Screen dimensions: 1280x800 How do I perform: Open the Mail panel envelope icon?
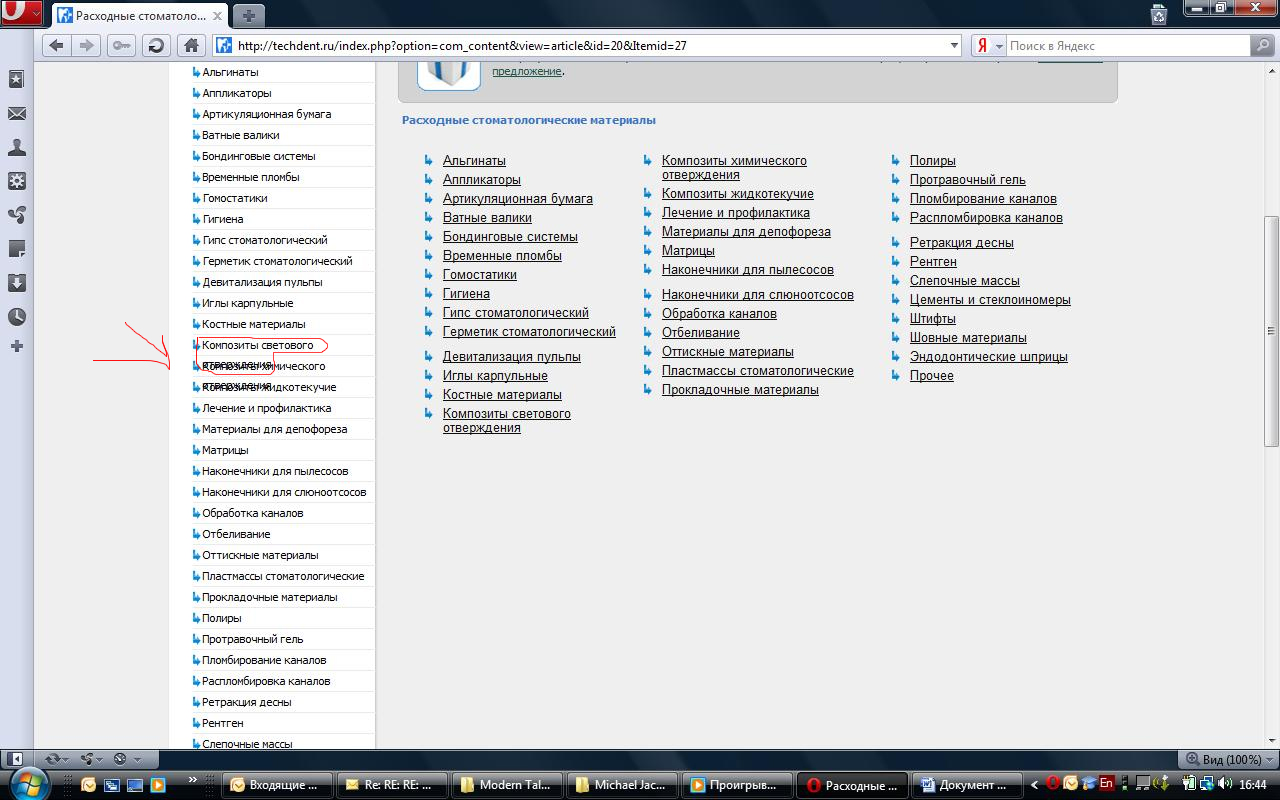pyautogui.click(x=17, y=114)
